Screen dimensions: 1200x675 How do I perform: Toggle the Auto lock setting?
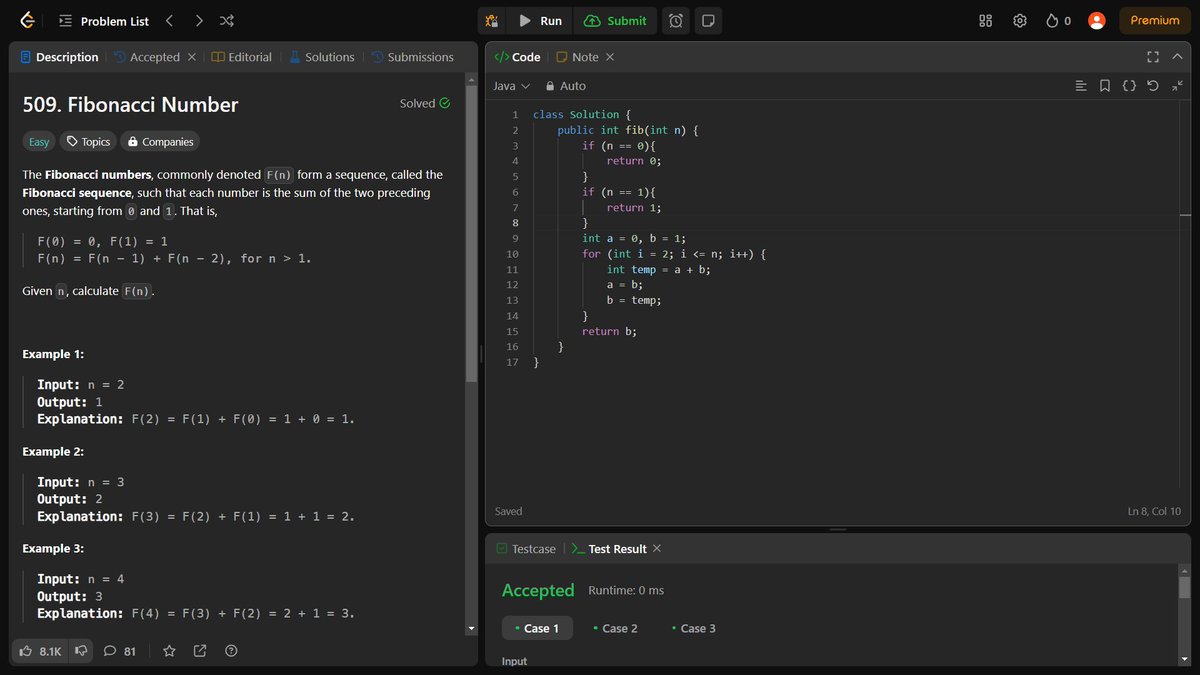(x=566, y=86)
